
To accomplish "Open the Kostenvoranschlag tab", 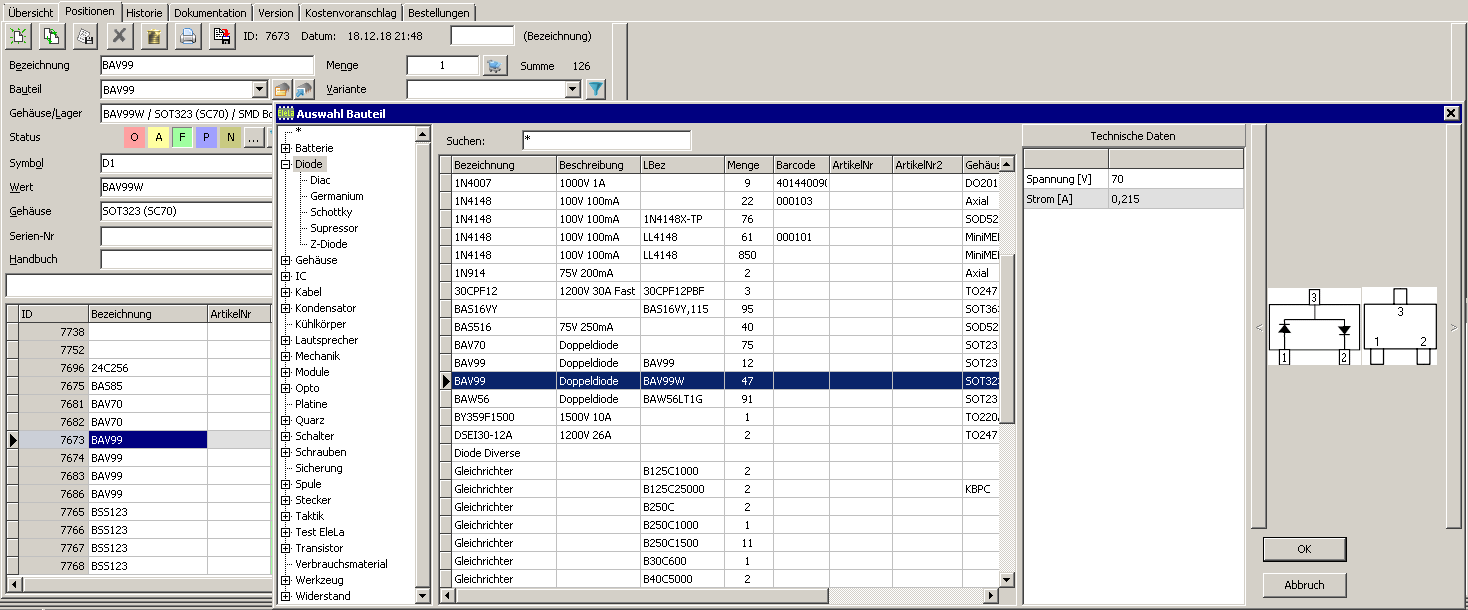I will [351, 12].
